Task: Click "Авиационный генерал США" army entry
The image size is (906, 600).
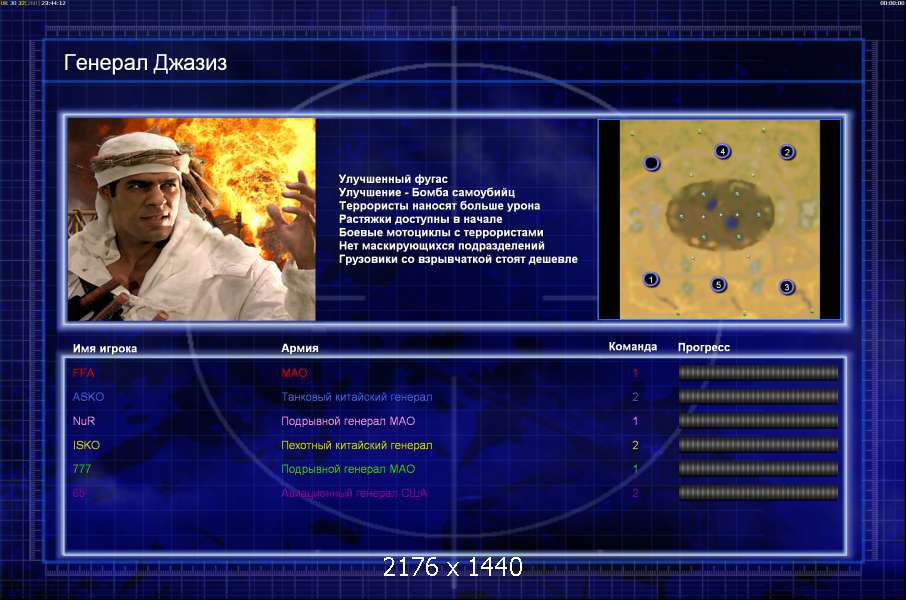Action: coord(354,493)
